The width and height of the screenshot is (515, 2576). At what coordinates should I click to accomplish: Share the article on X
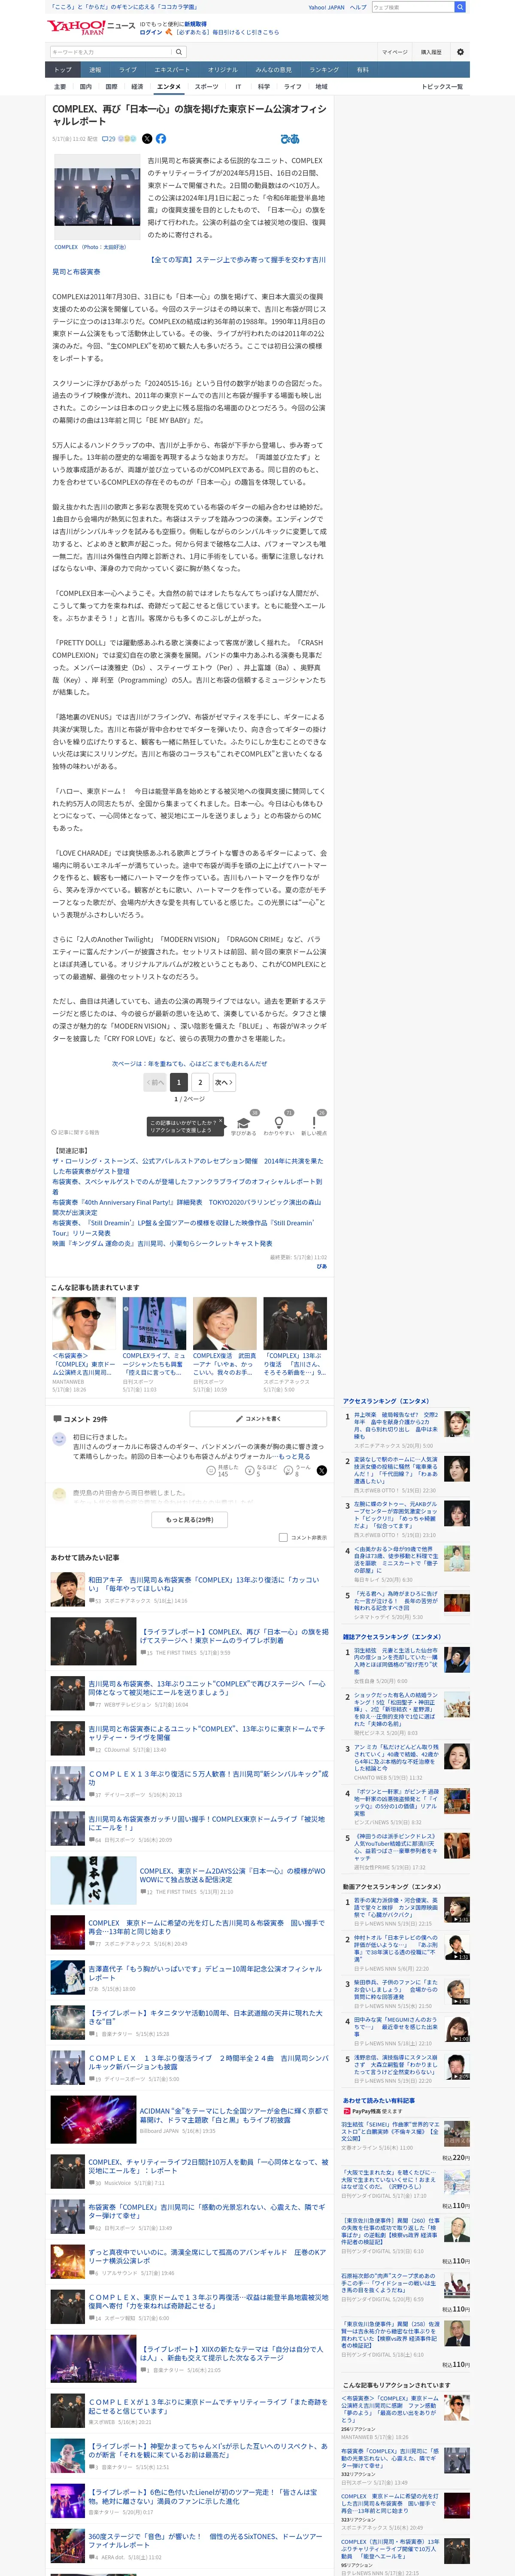coord(147,139)
